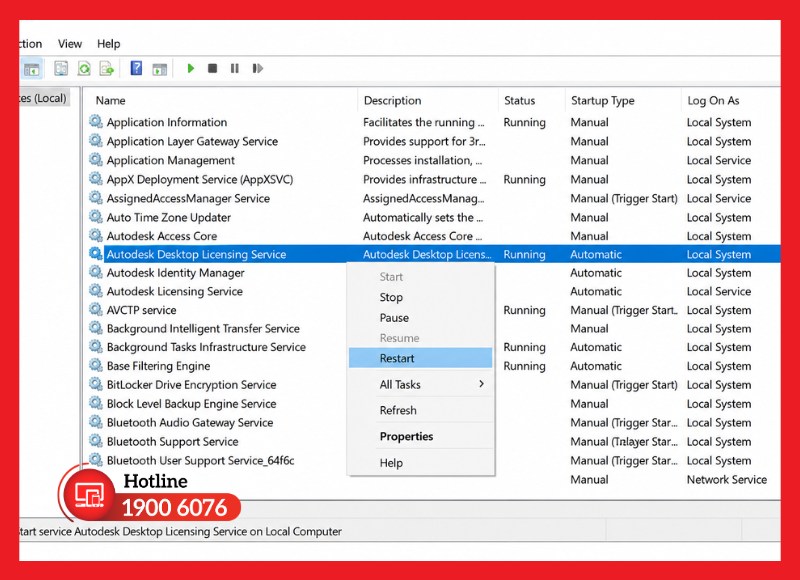Click the Refresh toolbar icon
The width and height of the screenshot is (800, 580).
coord(84,68)
